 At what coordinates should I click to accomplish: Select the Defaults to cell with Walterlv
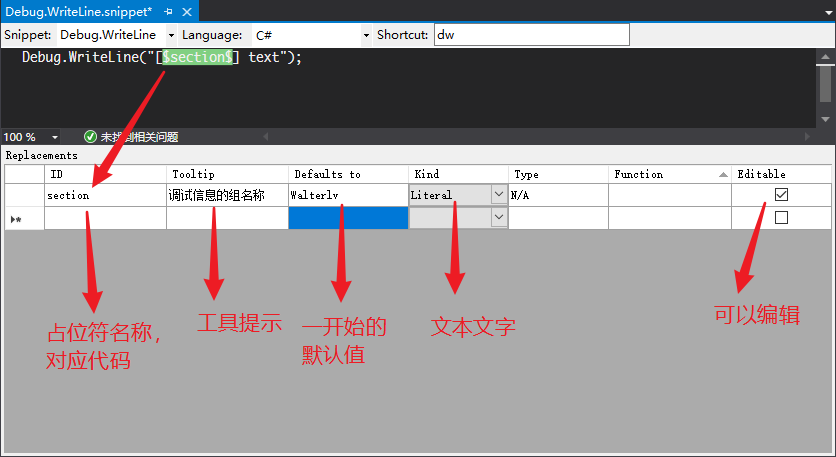click(x=347, y=195)
